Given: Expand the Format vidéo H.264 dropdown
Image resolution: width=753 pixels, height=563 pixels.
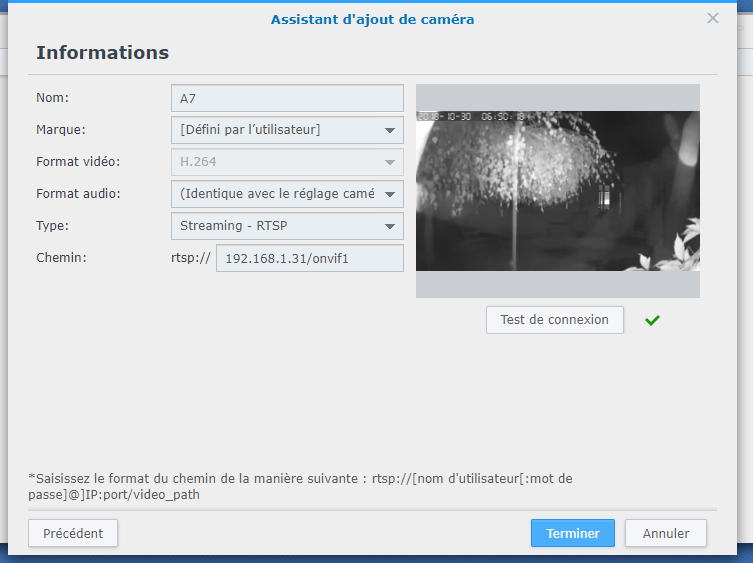Looking at the screenshot, I should [x=389, y=162].
